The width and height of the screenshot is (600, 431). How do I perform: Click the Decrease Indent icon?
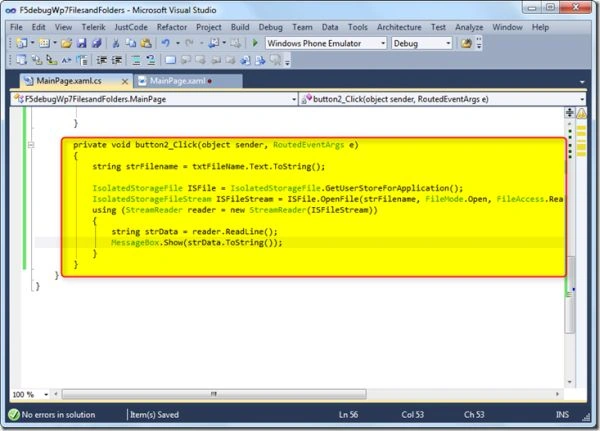click(101, 60)
